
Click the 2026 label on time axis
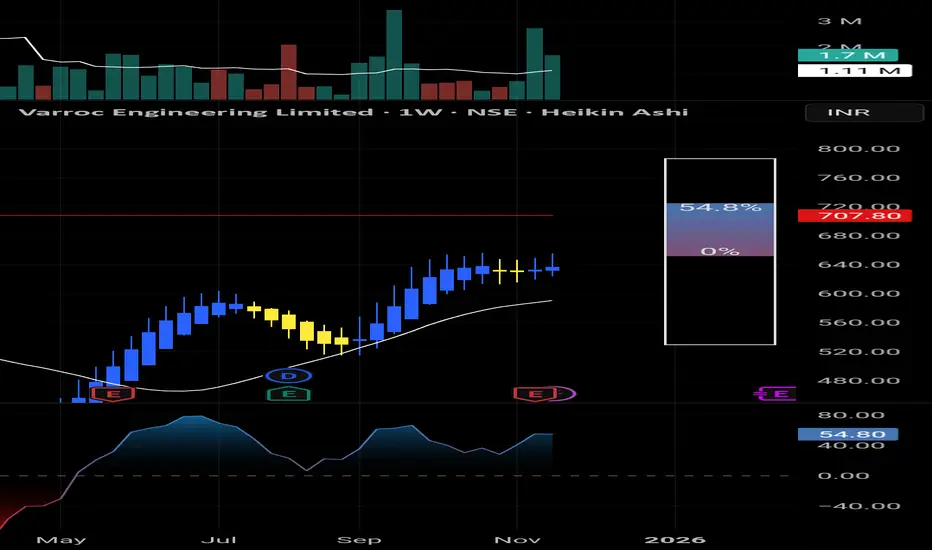point(675,540)
